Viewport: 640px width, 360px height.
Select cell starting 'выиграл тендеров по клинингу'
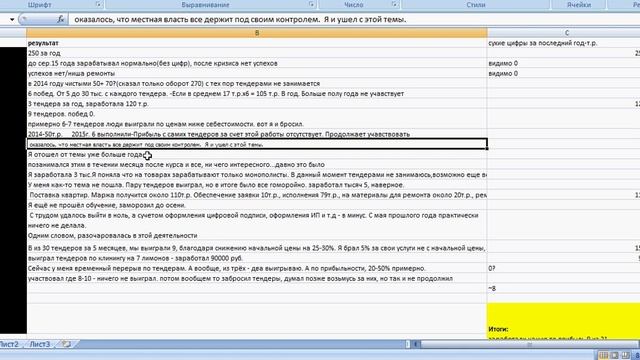[x=257, y=258]
